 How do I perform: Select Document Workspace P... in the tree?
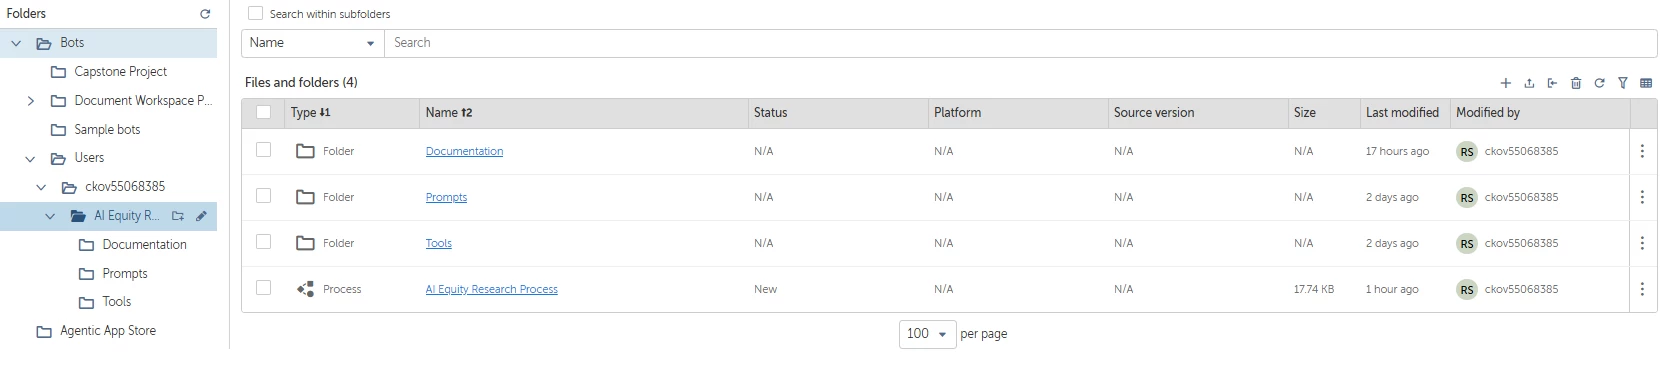(143, 101)
